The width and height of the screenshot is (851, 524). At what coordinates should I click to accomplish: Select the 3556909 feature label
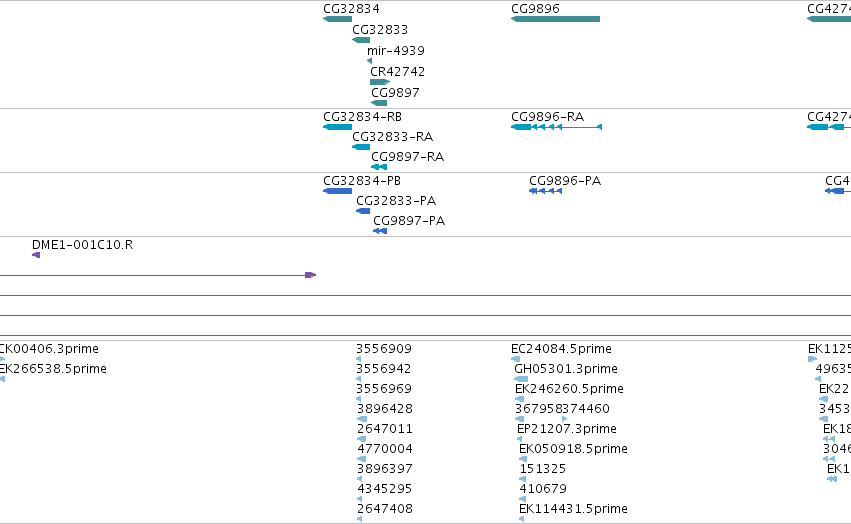pos(384,349)
